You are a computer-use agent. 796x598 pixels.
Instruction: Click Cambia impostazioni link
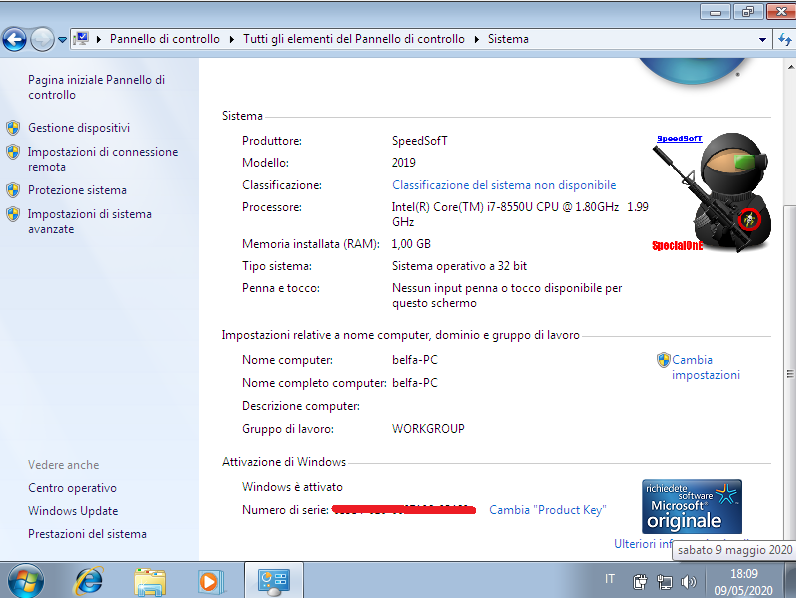(706, 367)
